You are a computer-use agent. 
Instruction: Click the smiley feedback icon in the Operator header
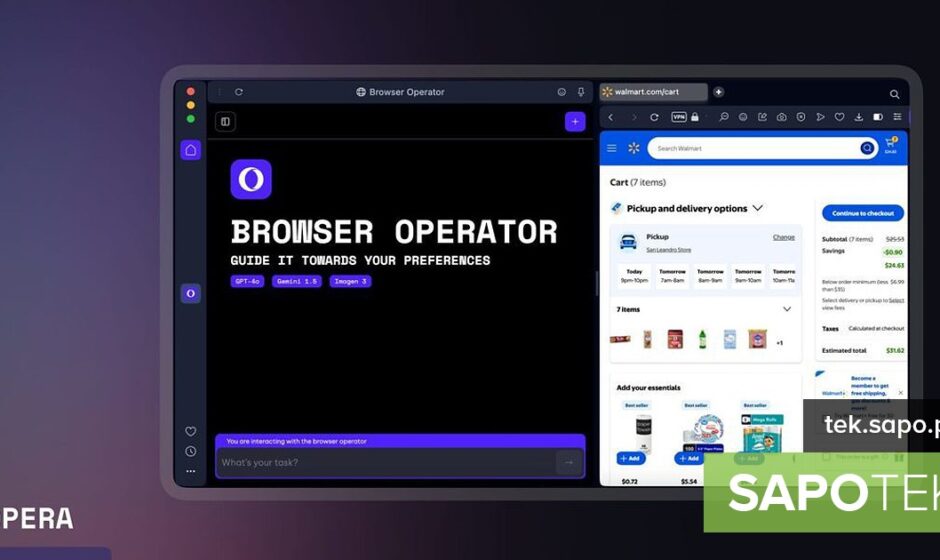562,92
